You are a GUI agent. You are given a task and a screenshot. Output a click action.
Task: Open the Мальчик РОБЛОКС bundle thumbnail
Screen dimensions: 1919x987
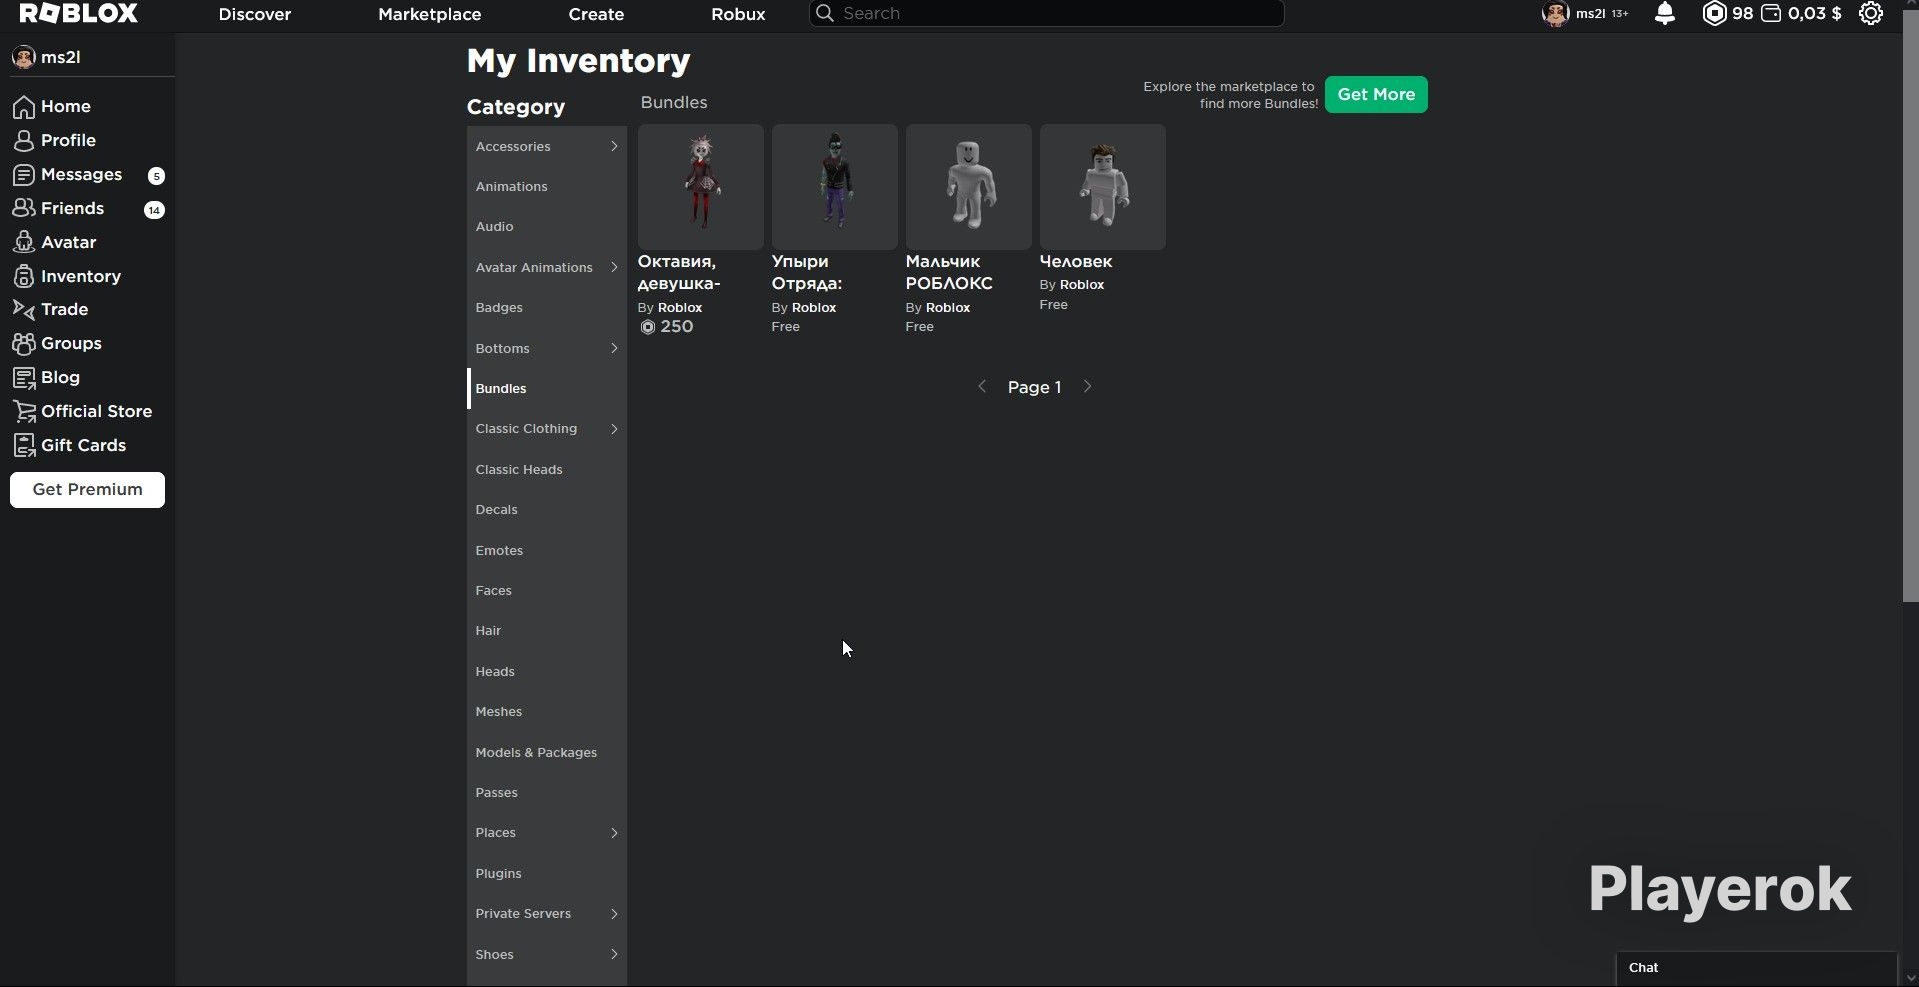pos(969,187)
